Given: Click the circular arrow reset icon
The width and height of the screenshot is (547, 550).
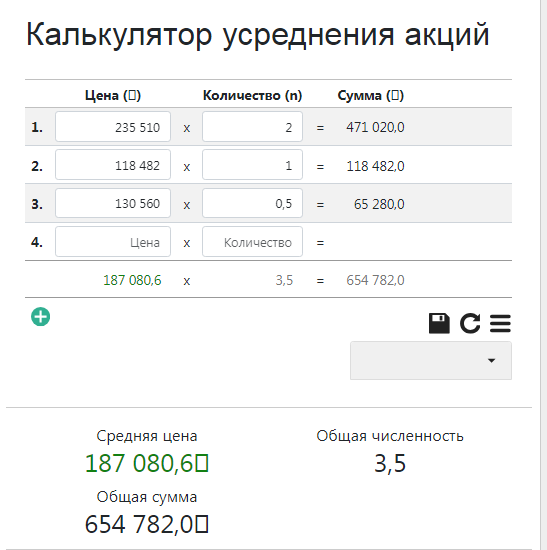Looking at the screenshot, I should click(x=470, y=323).
